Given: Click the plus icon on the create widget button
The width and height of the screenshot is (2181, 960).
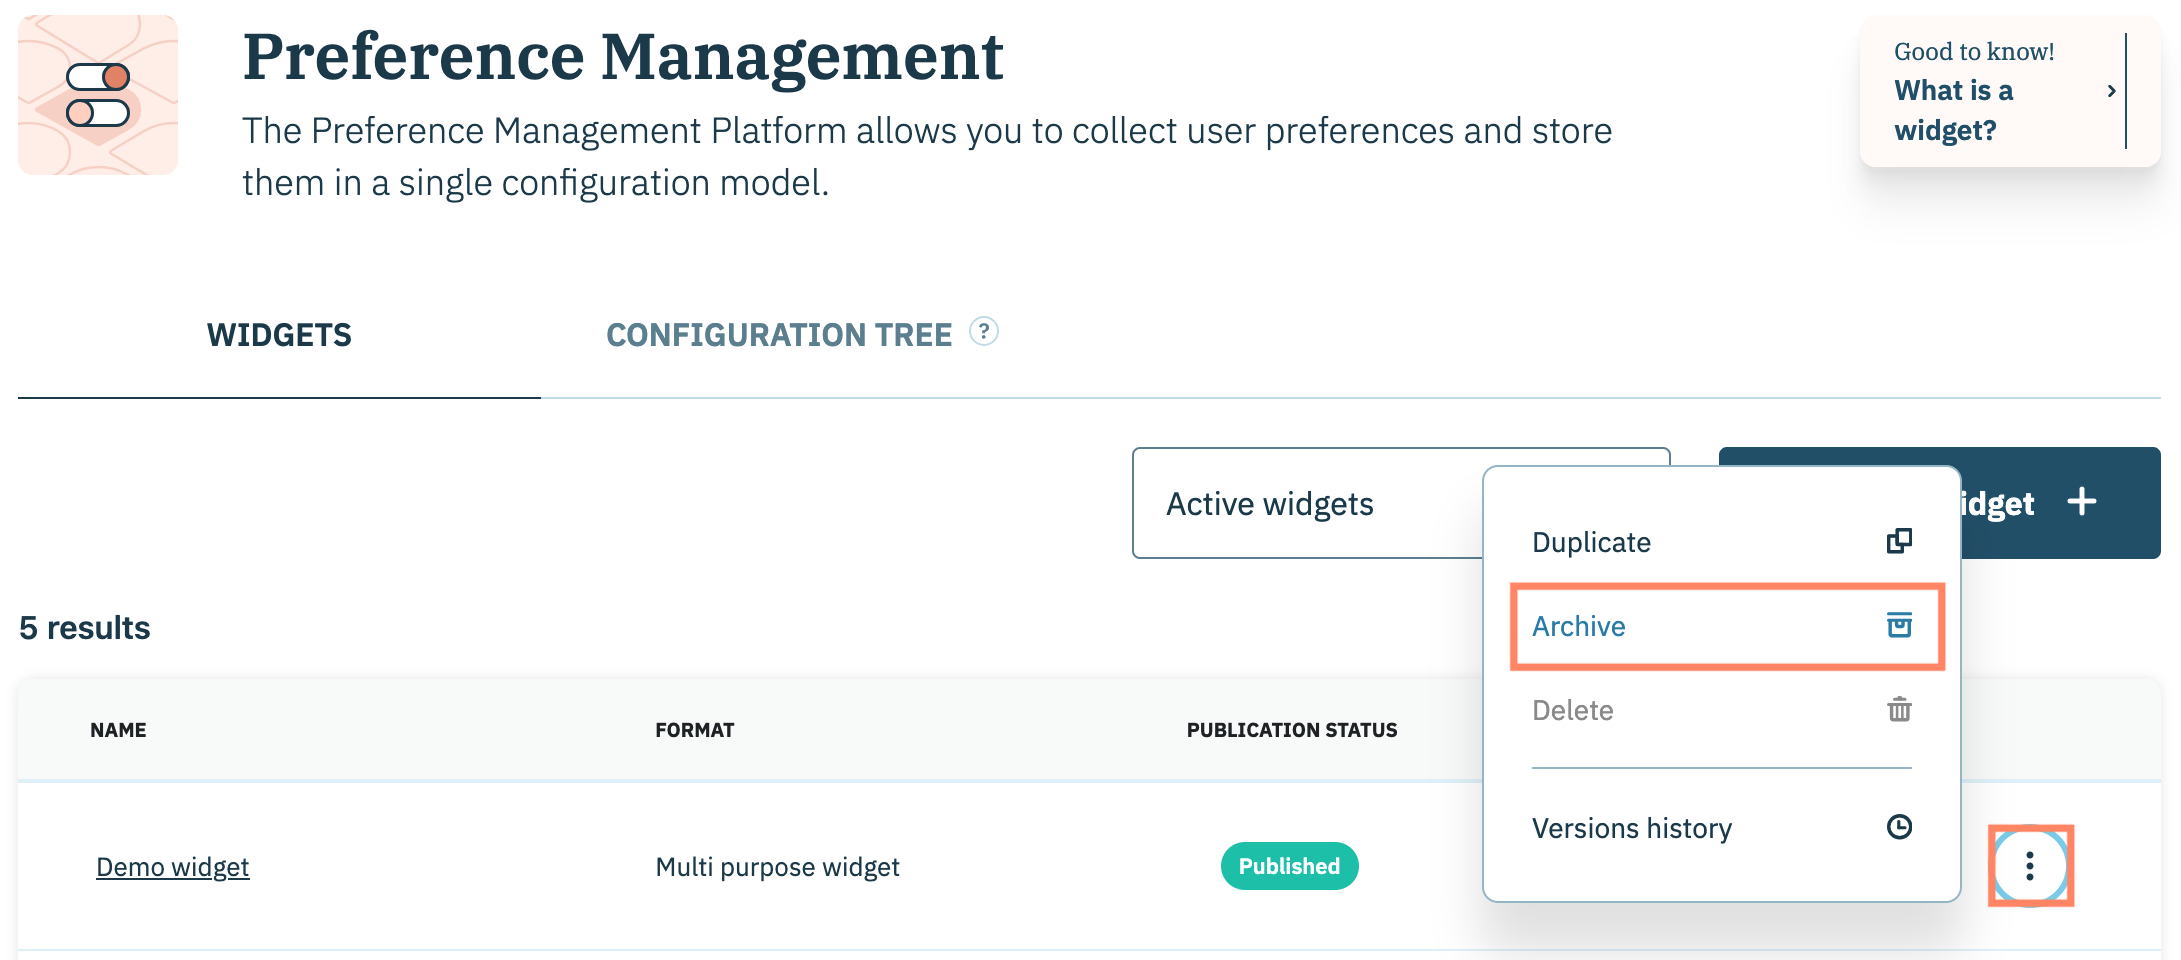Looking at the screenshot, I should point(2081,502).
